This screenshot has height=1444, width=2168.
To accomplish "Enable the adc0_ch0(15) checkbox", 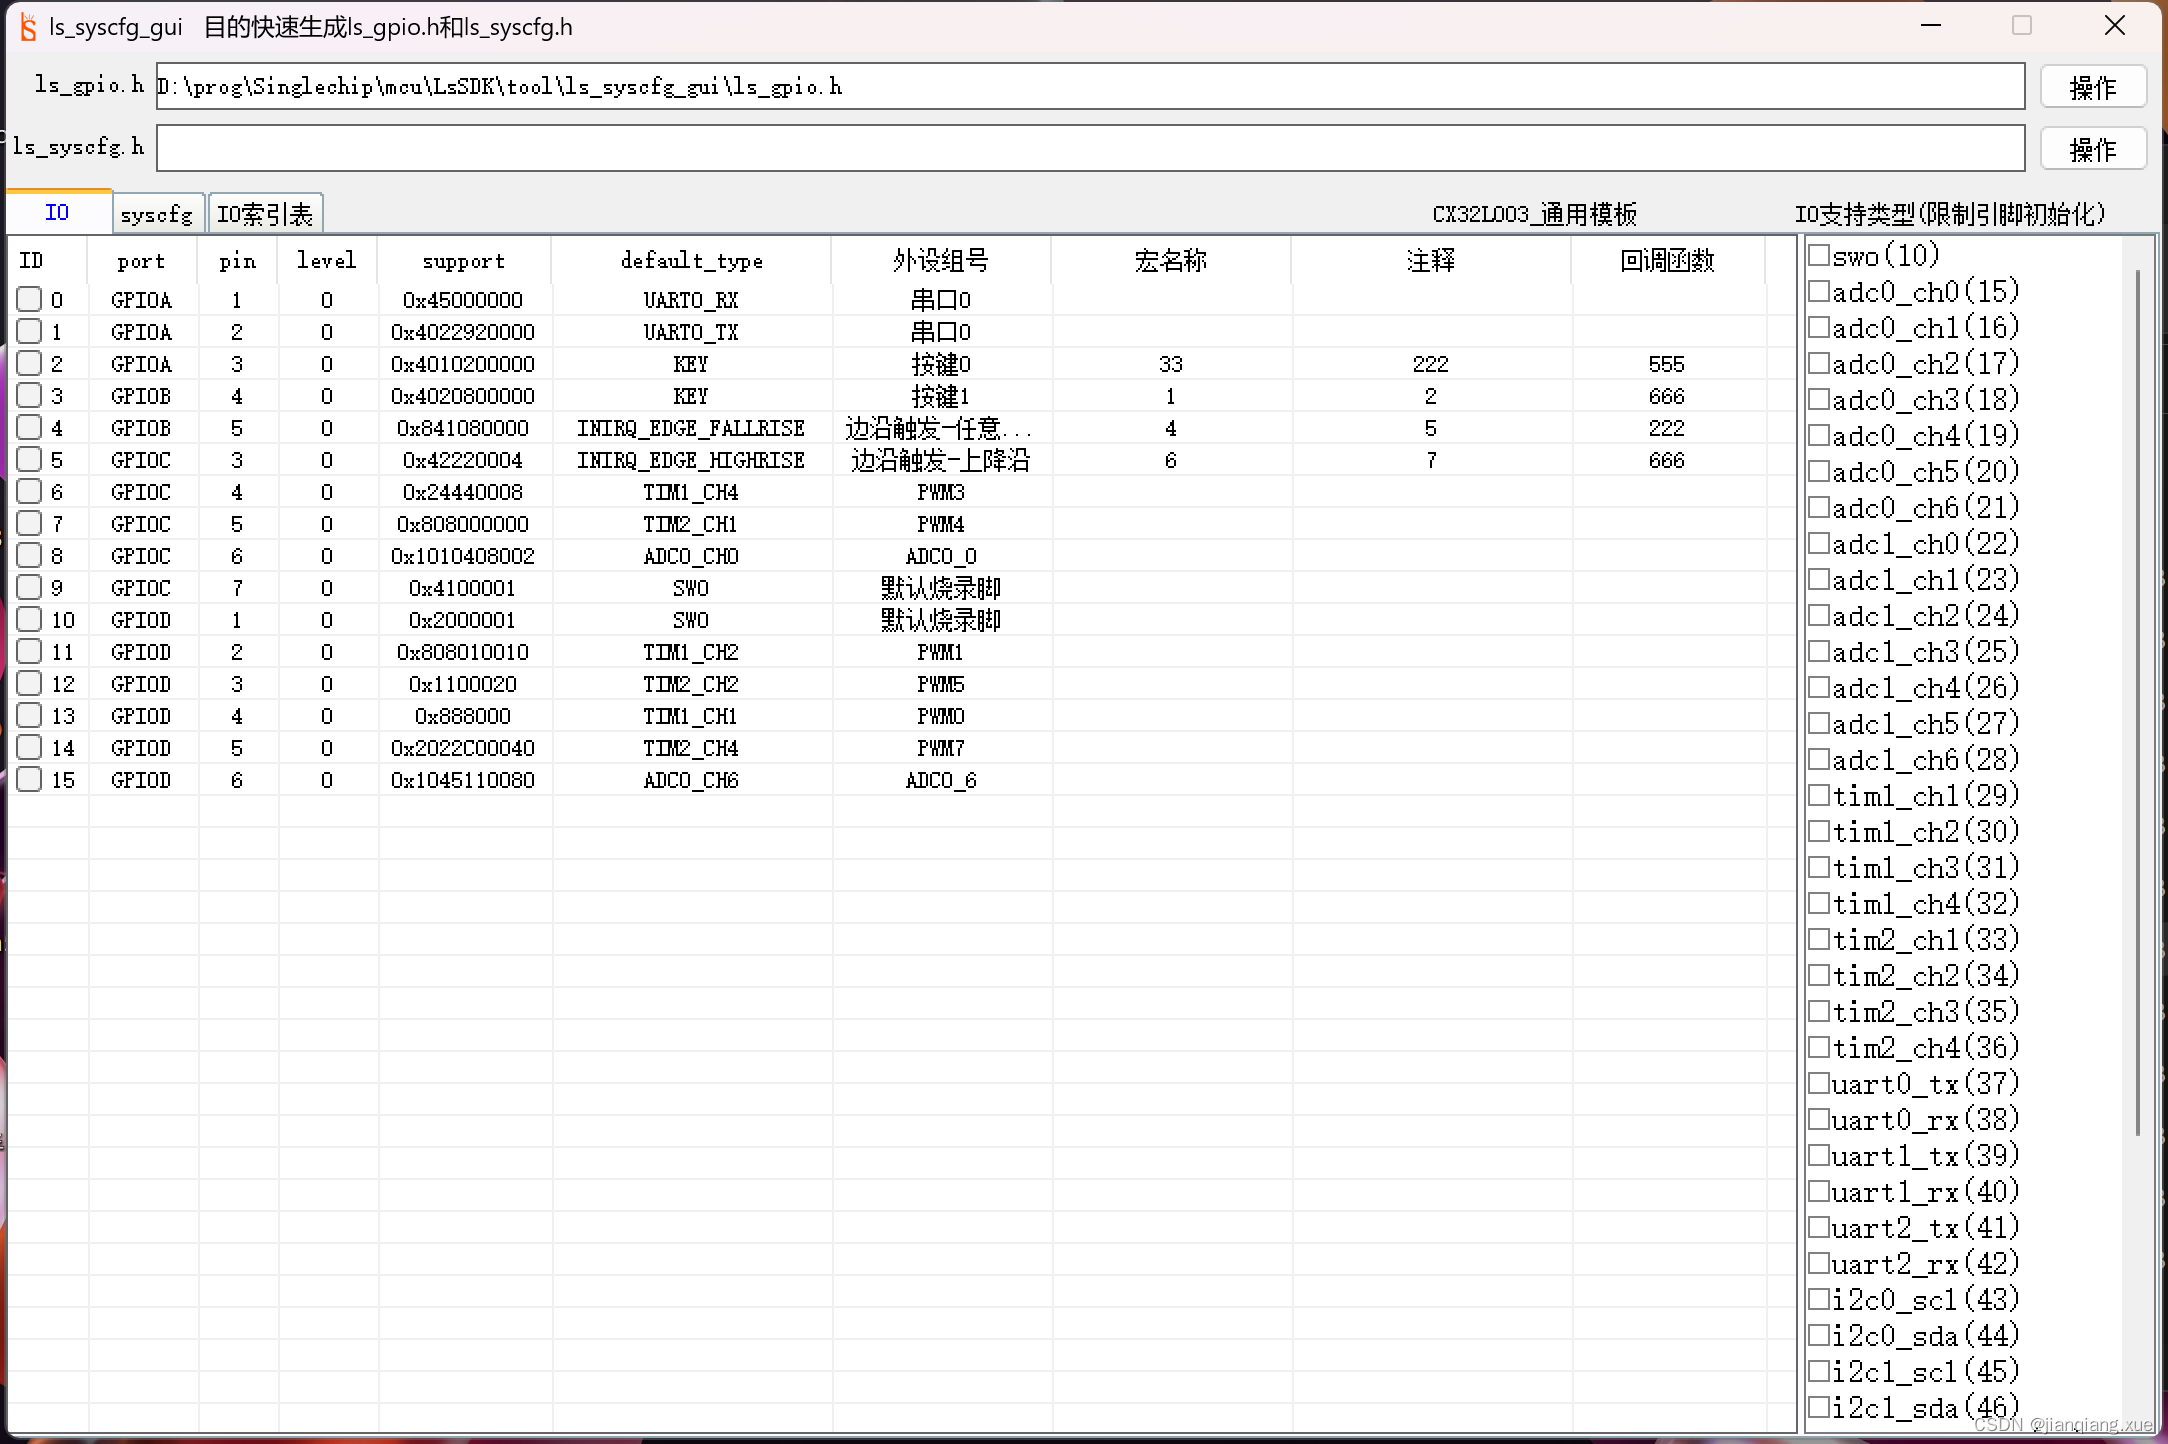I will [x=1819, y=291].
